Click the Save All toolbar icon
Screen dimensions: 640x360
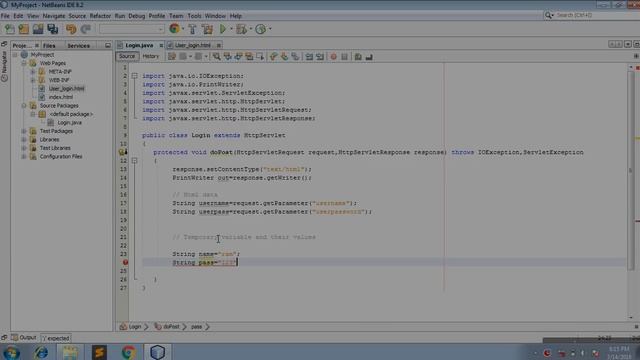pos(53,29)
